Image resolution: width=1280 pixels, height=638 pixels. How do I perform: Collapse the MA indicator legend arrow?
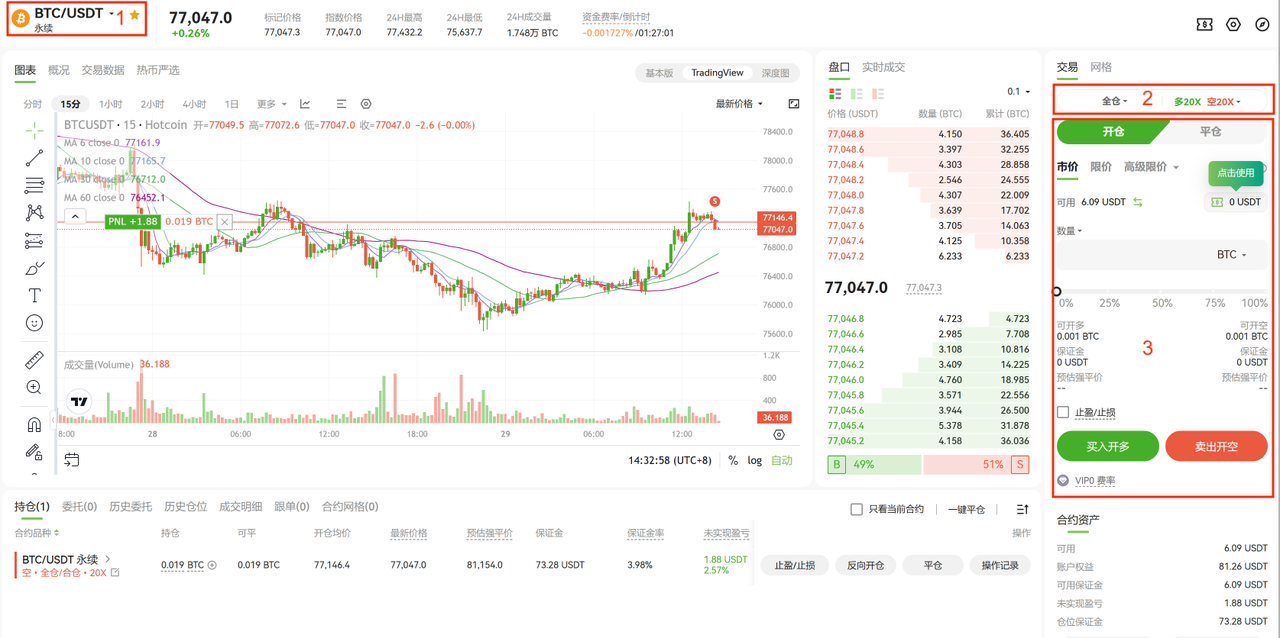click(x=75, y=216)
